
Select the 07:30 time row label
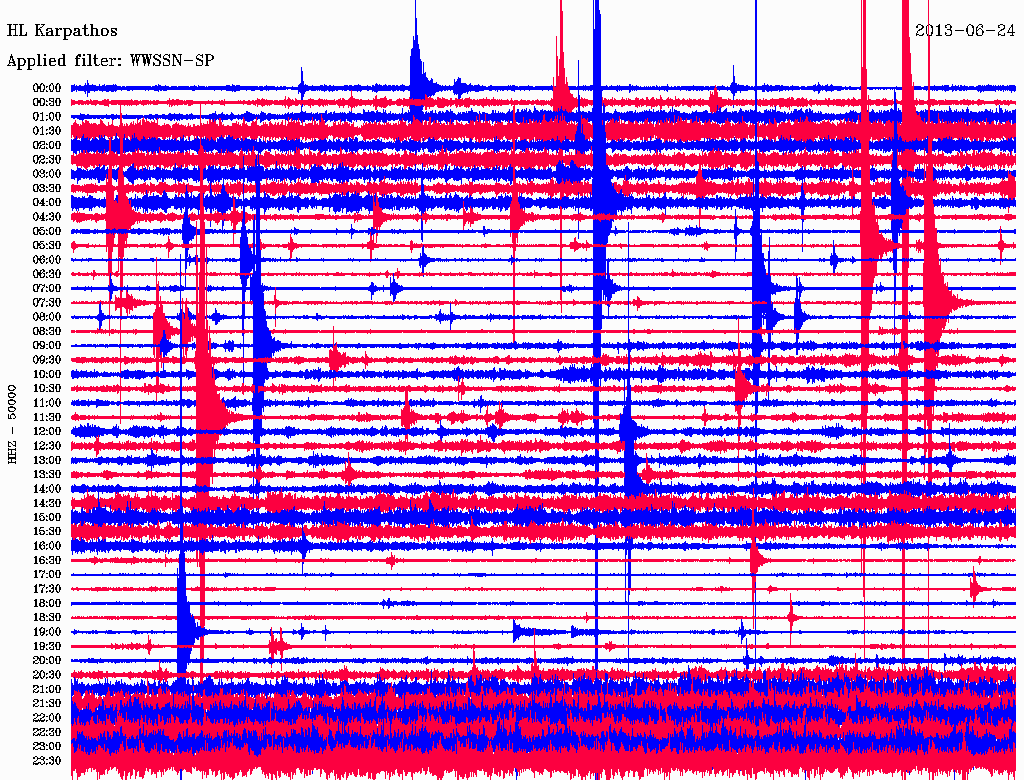point(48,303)
